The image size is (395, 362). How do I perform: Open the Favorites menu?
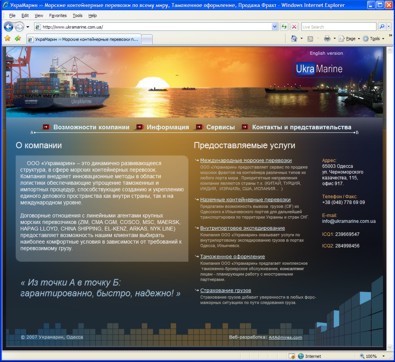point(58,16)
